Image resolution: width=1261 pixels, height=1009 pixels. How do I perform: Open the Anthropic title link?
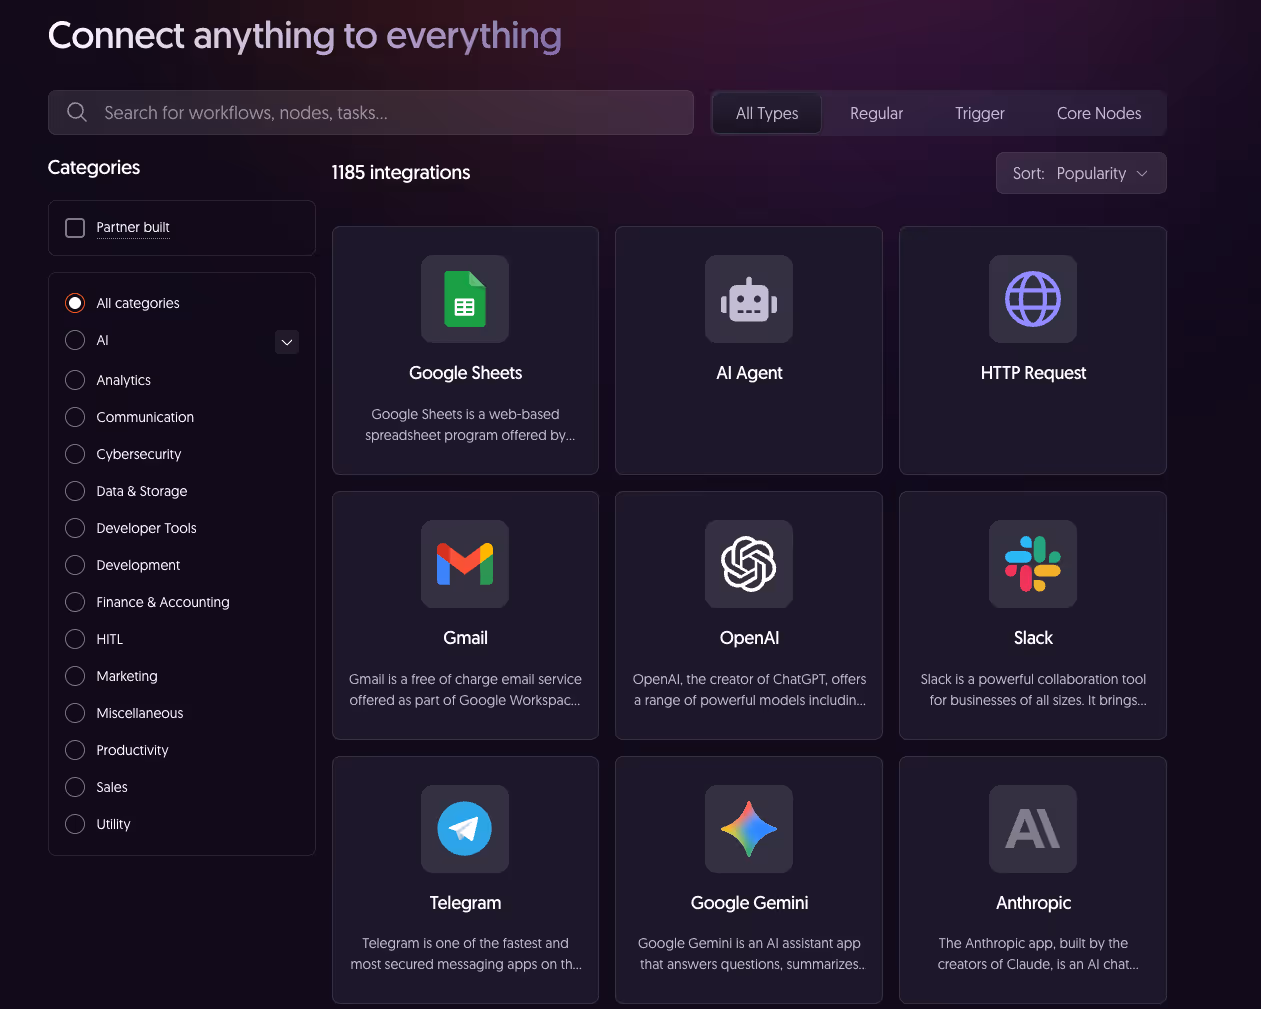1033,903
